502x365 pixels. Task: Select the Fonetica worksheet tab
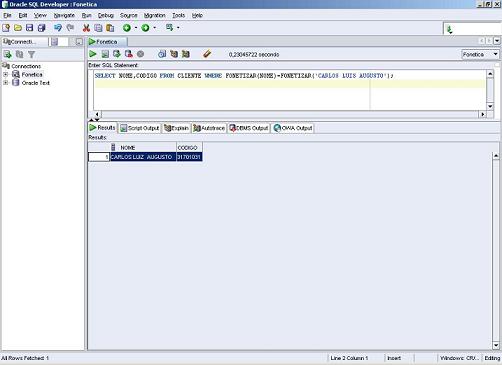pos(107,42)
